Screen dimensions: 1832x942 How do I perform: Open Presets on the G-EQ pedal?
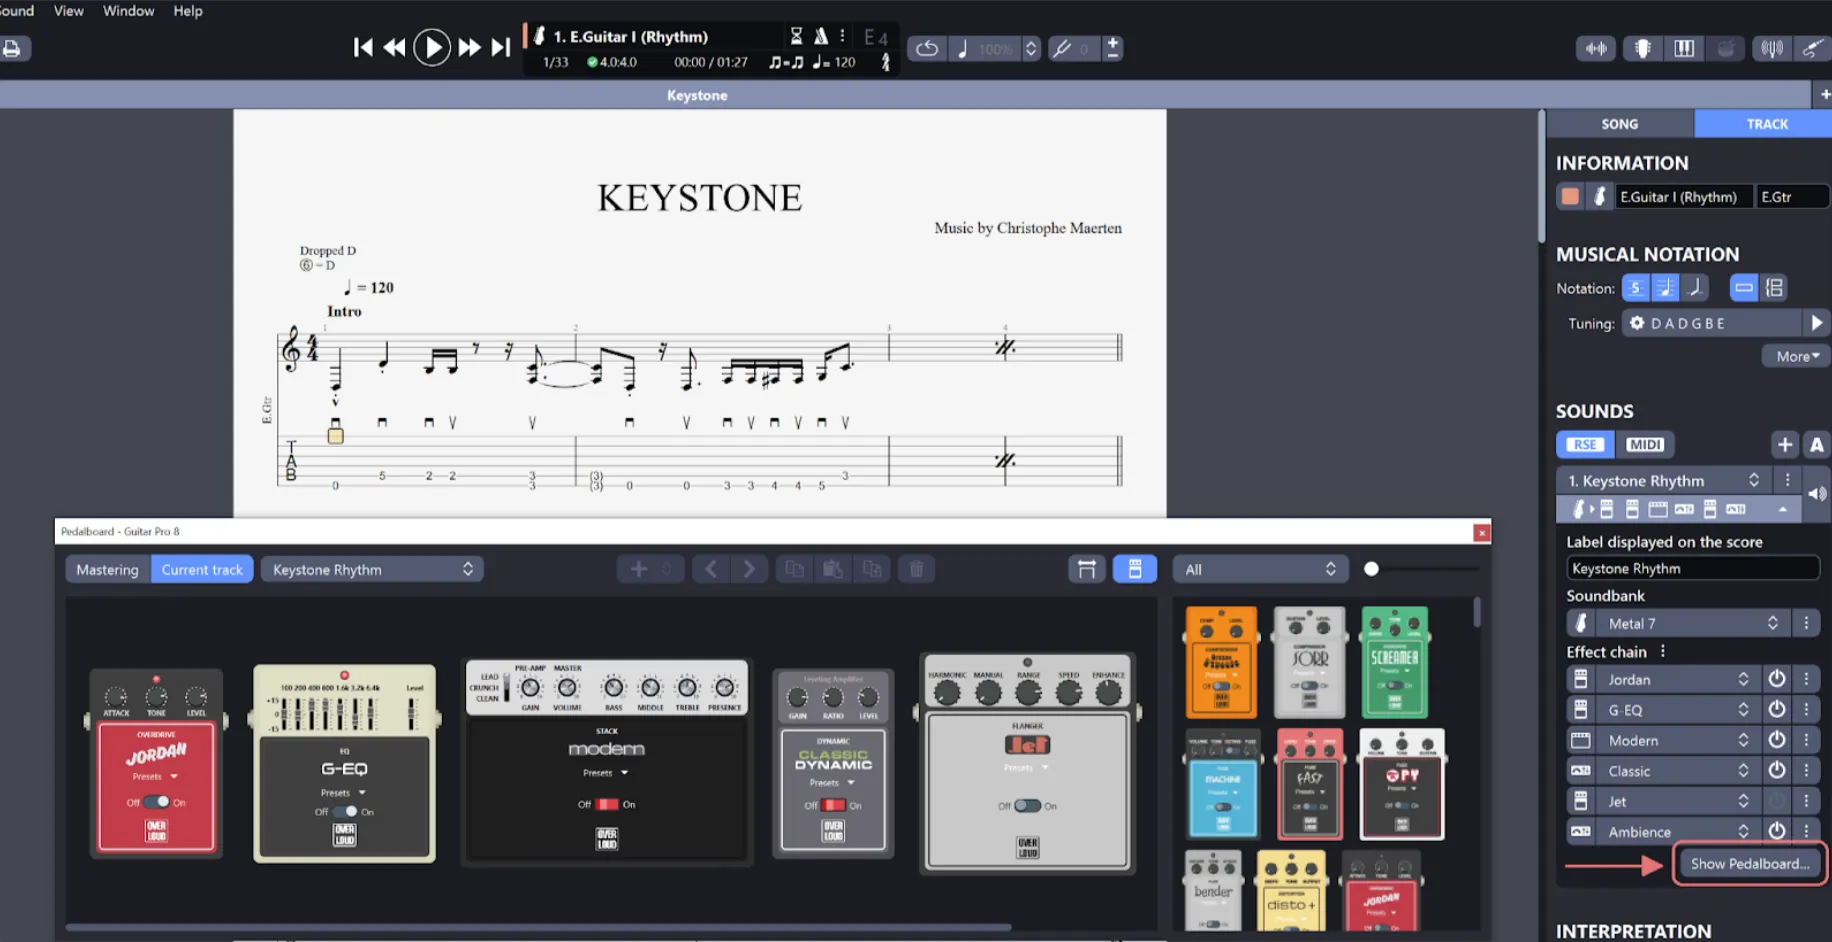pyautogui.click(x=343, y=792)
